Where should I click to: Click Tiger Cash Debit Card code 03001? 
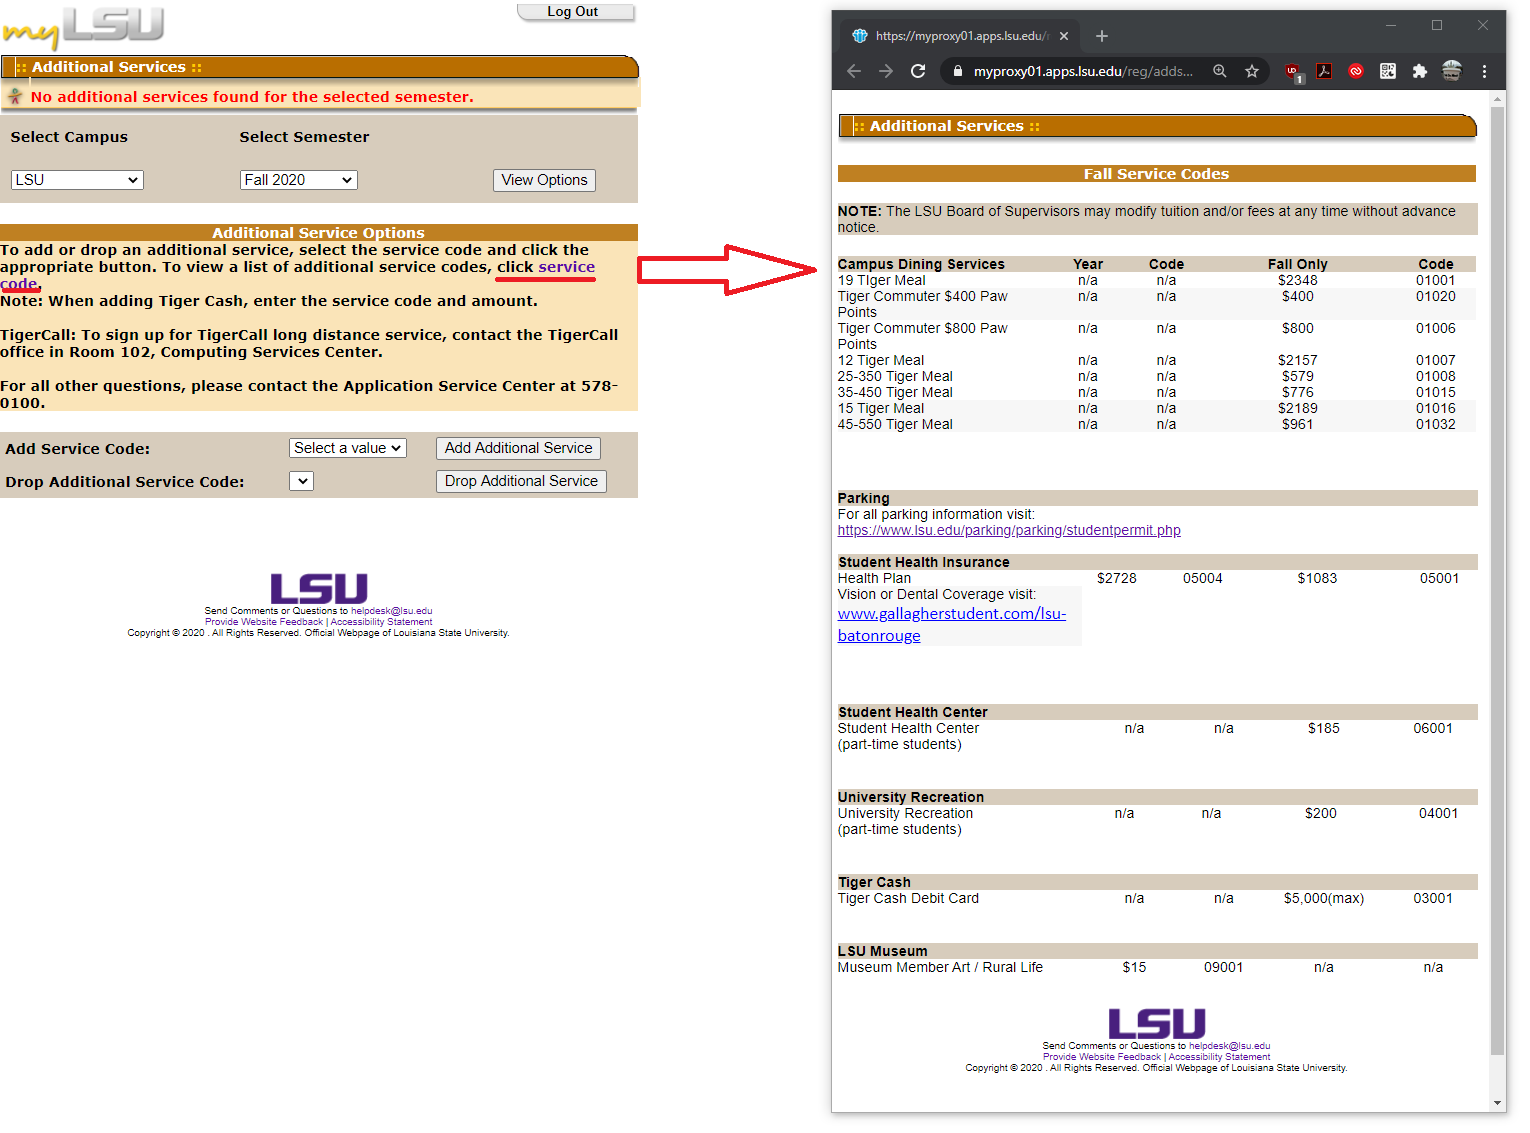point(1432,898)
